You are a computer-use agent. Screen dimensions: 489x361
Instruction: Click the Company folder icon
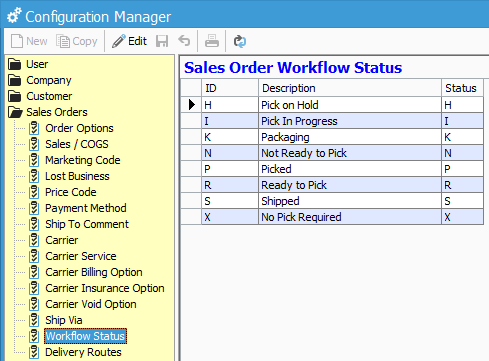(x=15, y=80)
